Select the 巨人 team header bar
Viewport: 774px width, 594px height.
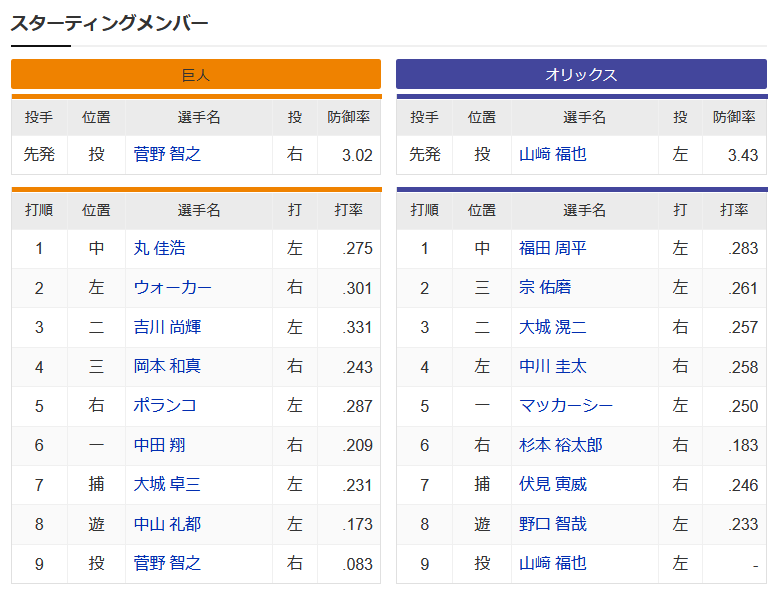196,74
